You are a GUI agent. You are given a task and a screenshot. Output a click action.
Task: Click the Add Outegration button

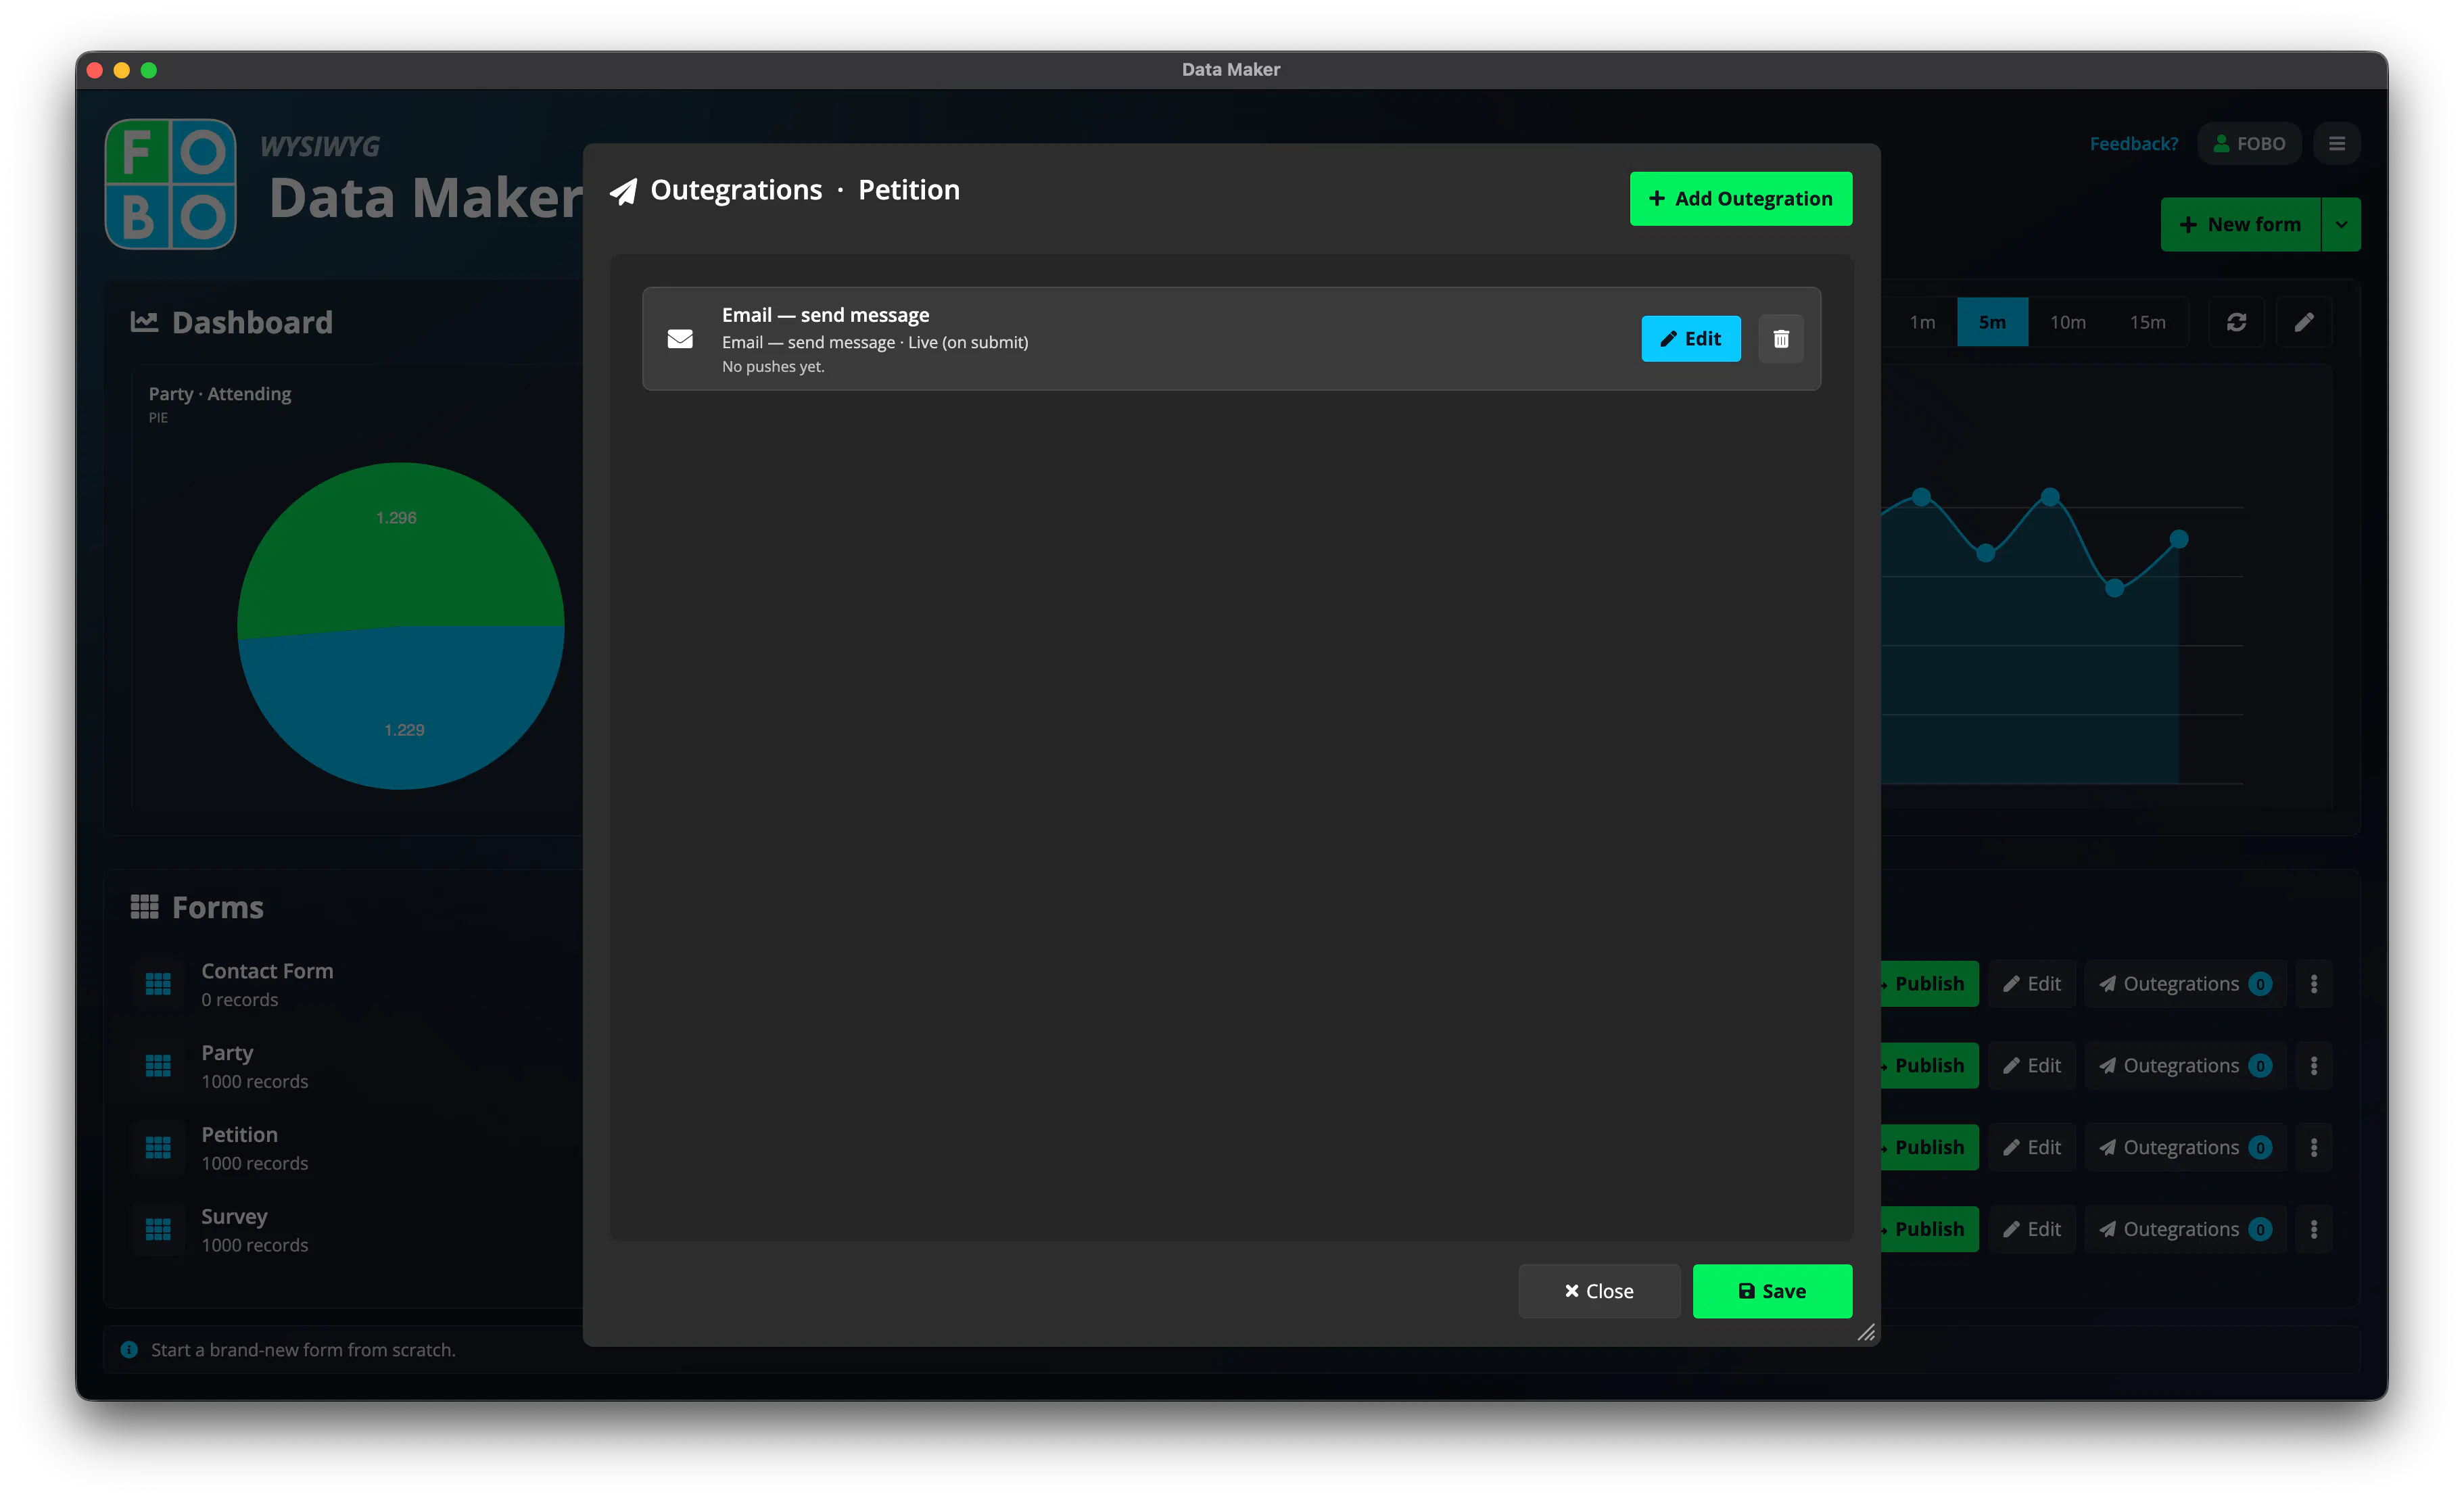[1740, 198]
